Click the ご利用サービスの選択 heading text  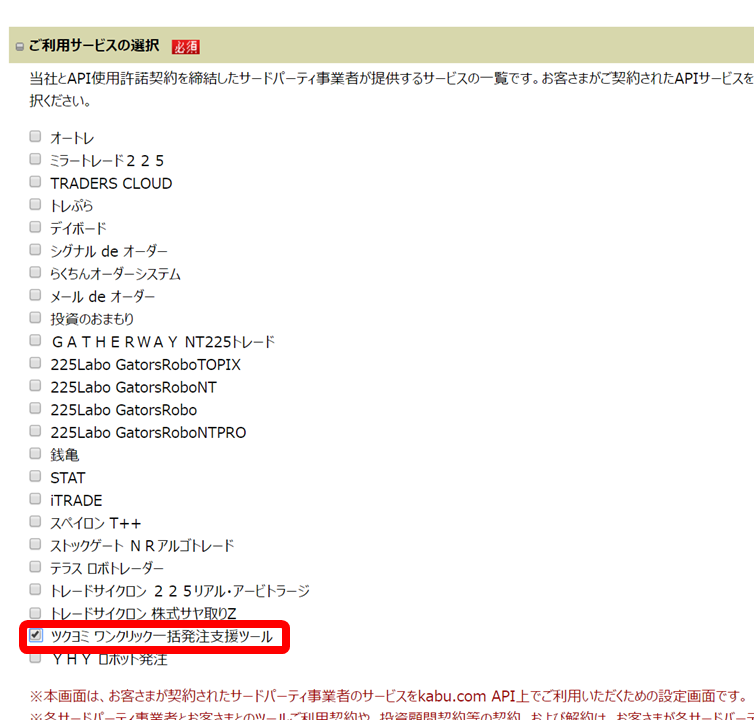point(94,46)
